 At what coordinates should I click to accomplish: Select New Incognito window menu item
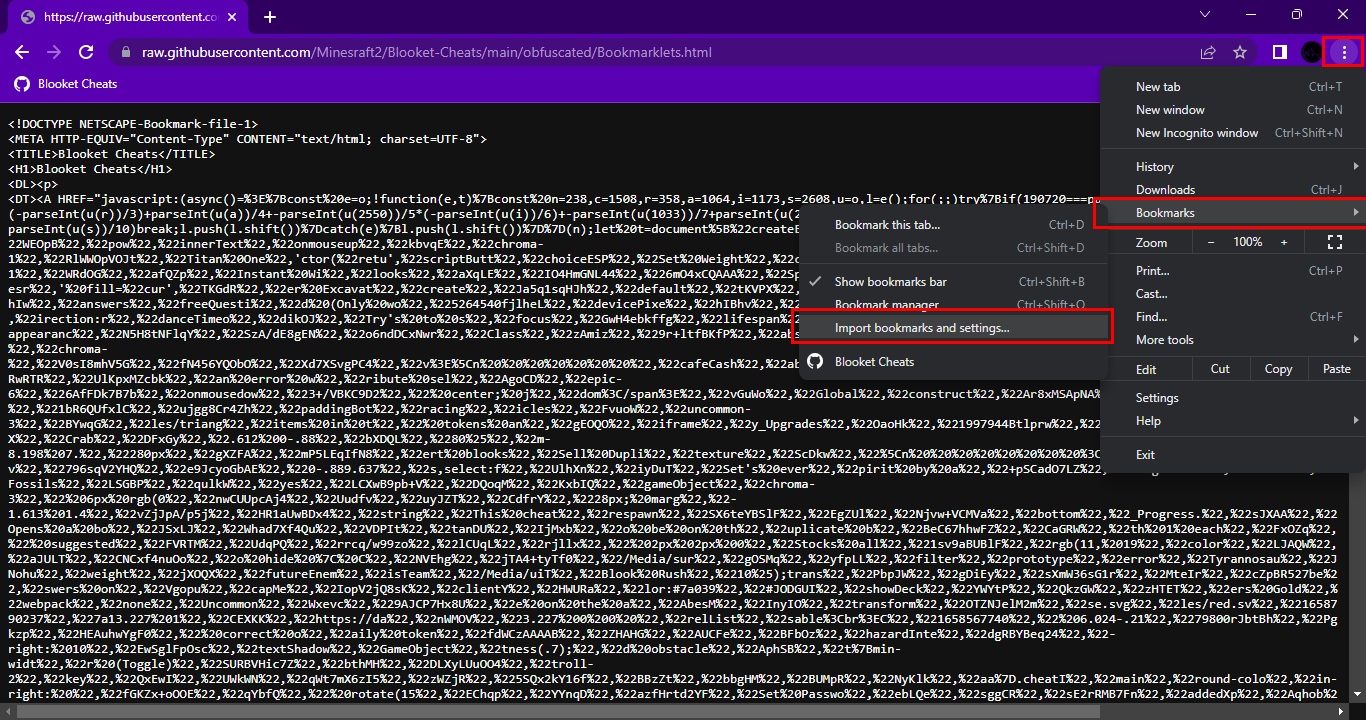[1233, 133]
